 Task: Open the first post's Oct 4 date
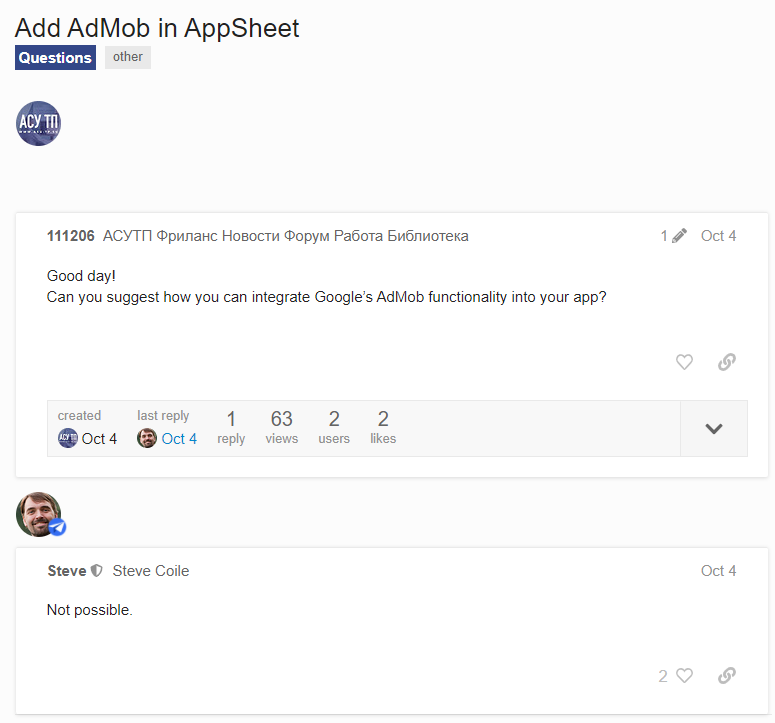[x=718, y=236]
